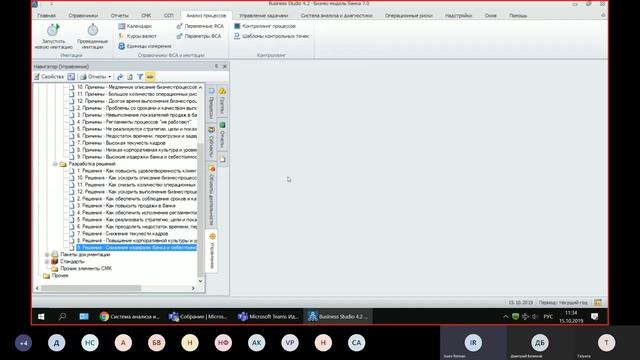This screenshot has height=360, width=640.
Task: Open Переменные ФСА
Action: point(200,26)
